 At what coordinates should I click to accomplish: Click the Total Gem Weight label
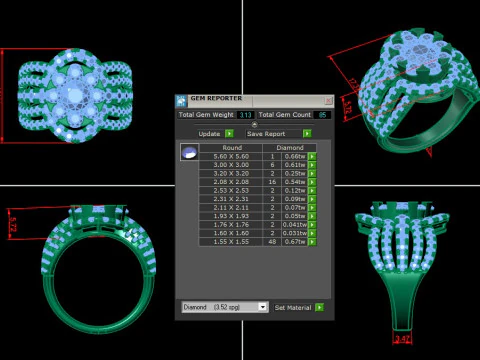pos(206,115)
